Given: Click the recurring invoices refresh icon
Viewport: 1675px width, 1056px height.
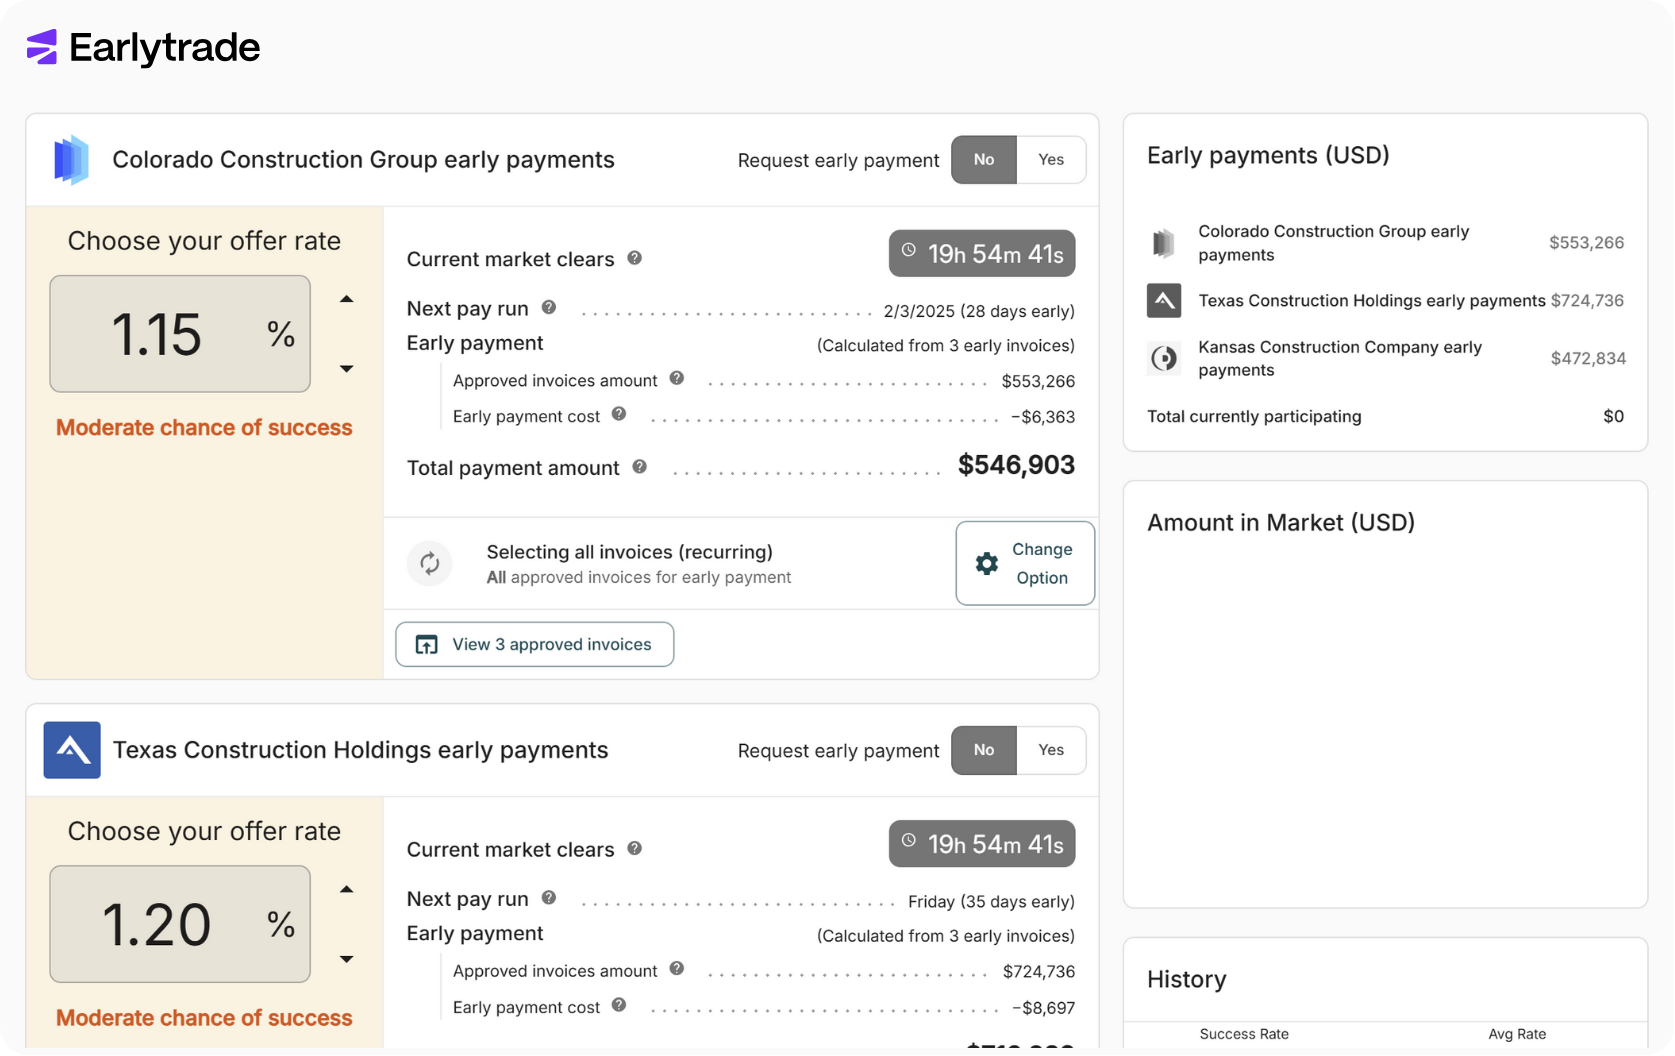Looking at the screenshot, I should (x=430, y=564).
